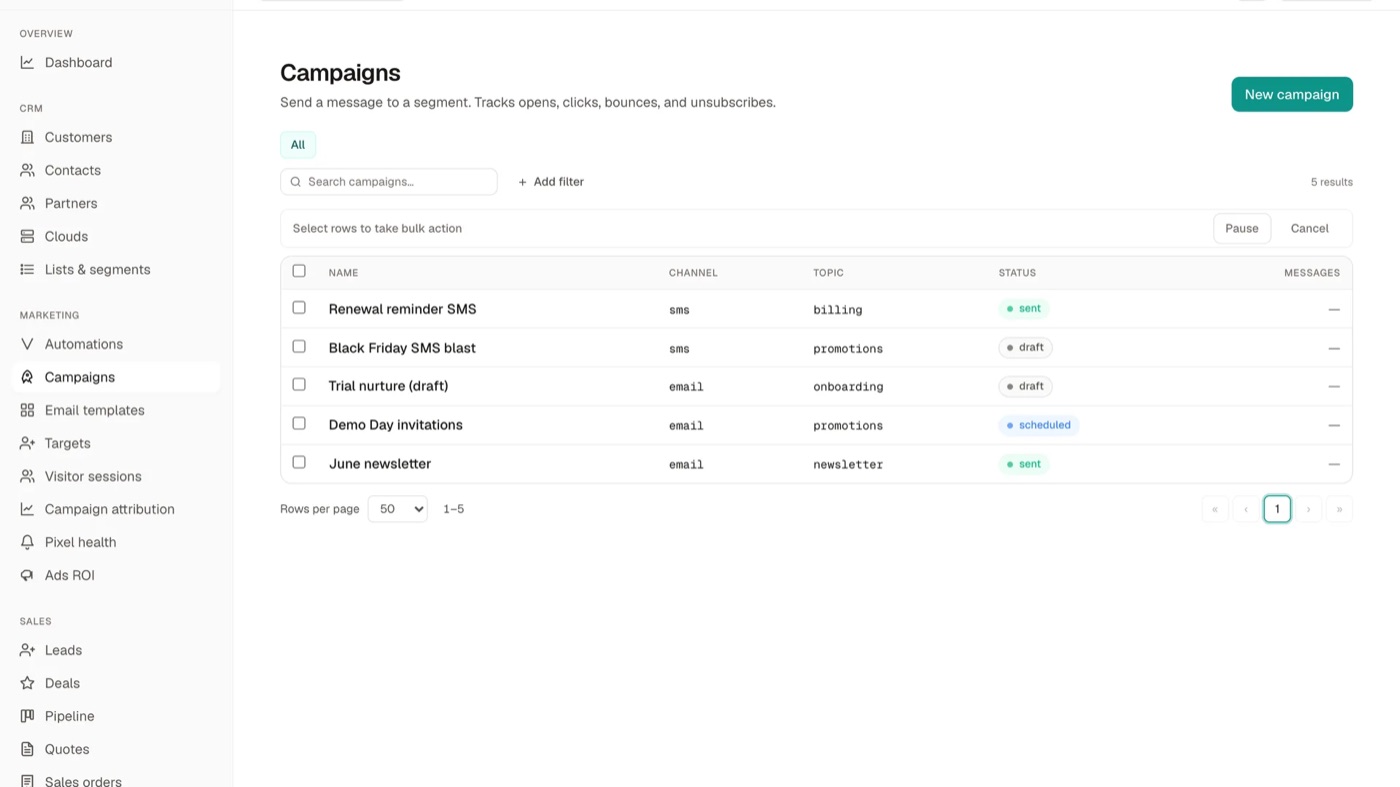
Task: Click the Dashboard chart icon in sidebar
Action: (27, 62)
